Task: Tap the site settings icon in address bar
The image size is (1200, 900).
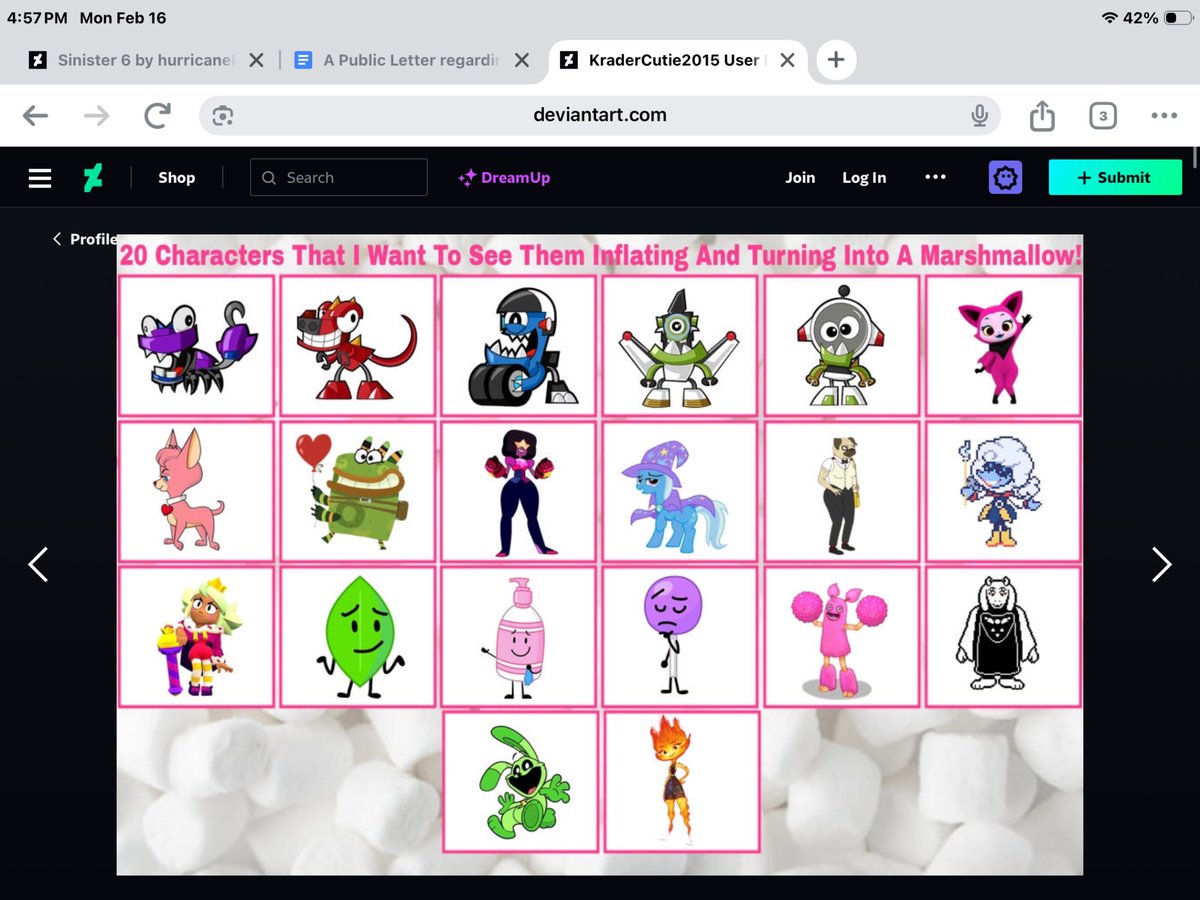Action: coord(222,116)
